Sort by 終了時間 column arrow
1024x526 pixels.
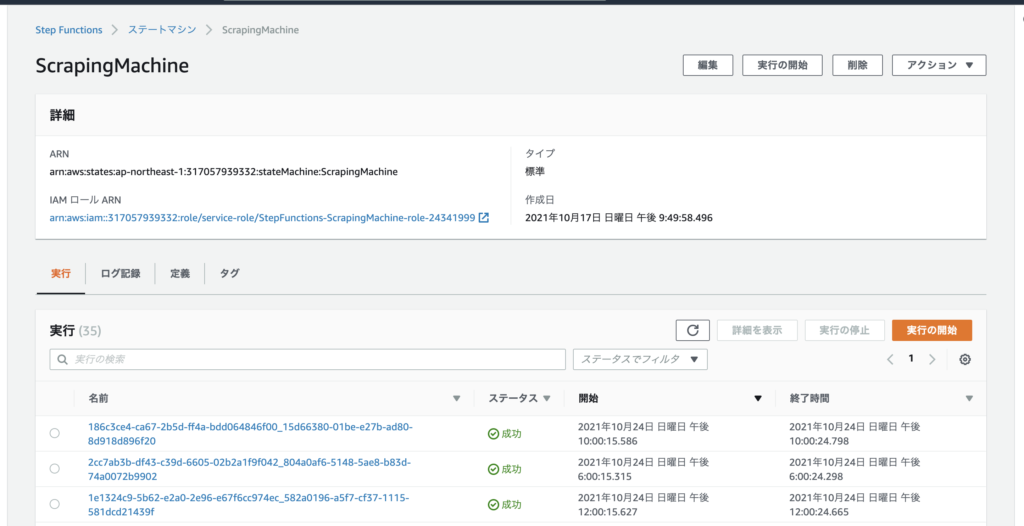pyautogui.click(x=969, y=399)
